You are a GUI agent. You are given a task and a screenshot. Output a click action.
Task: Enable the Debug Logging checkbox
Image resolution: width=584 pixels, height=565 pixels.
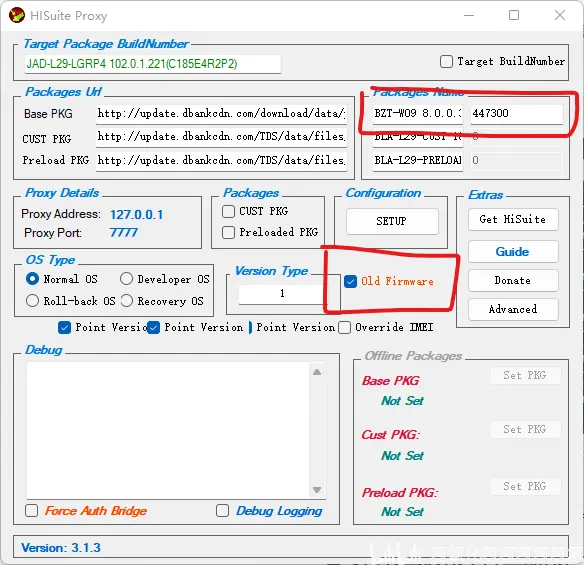[222, 511]
